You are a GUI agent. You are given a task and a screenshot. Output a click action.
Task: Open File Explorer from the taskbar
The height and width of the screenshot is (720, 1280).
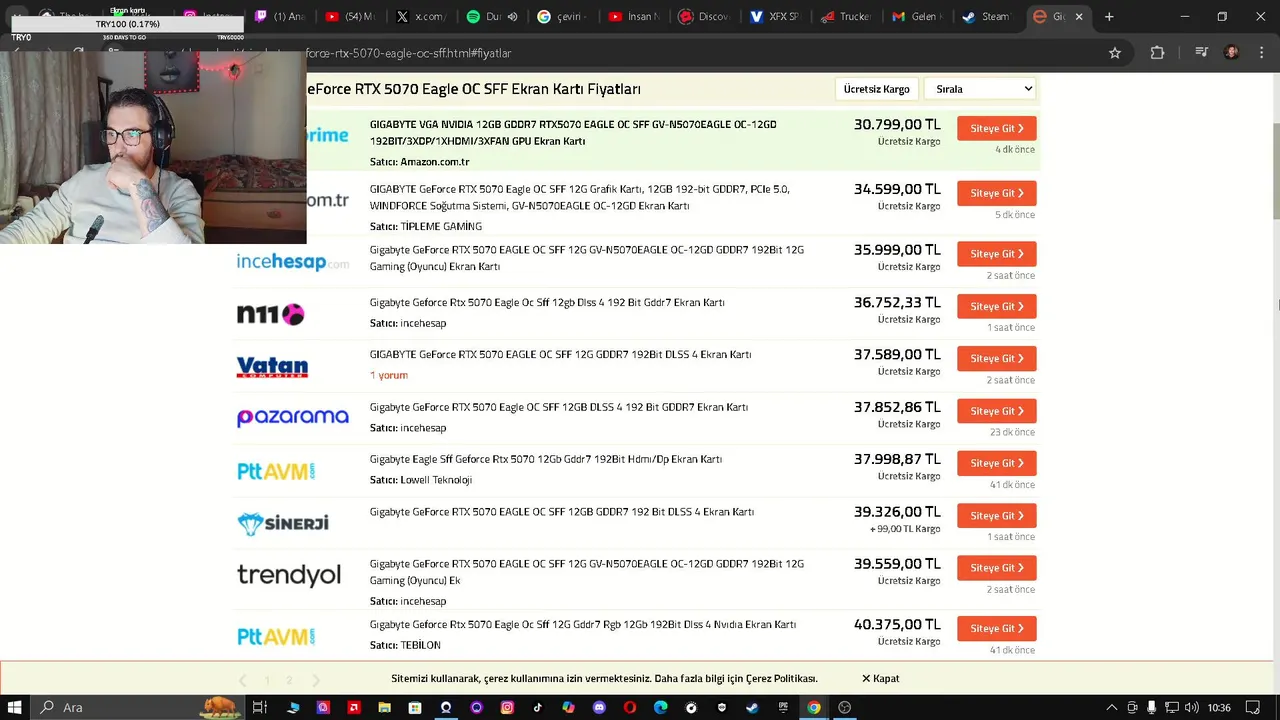[x=384, y=707]
